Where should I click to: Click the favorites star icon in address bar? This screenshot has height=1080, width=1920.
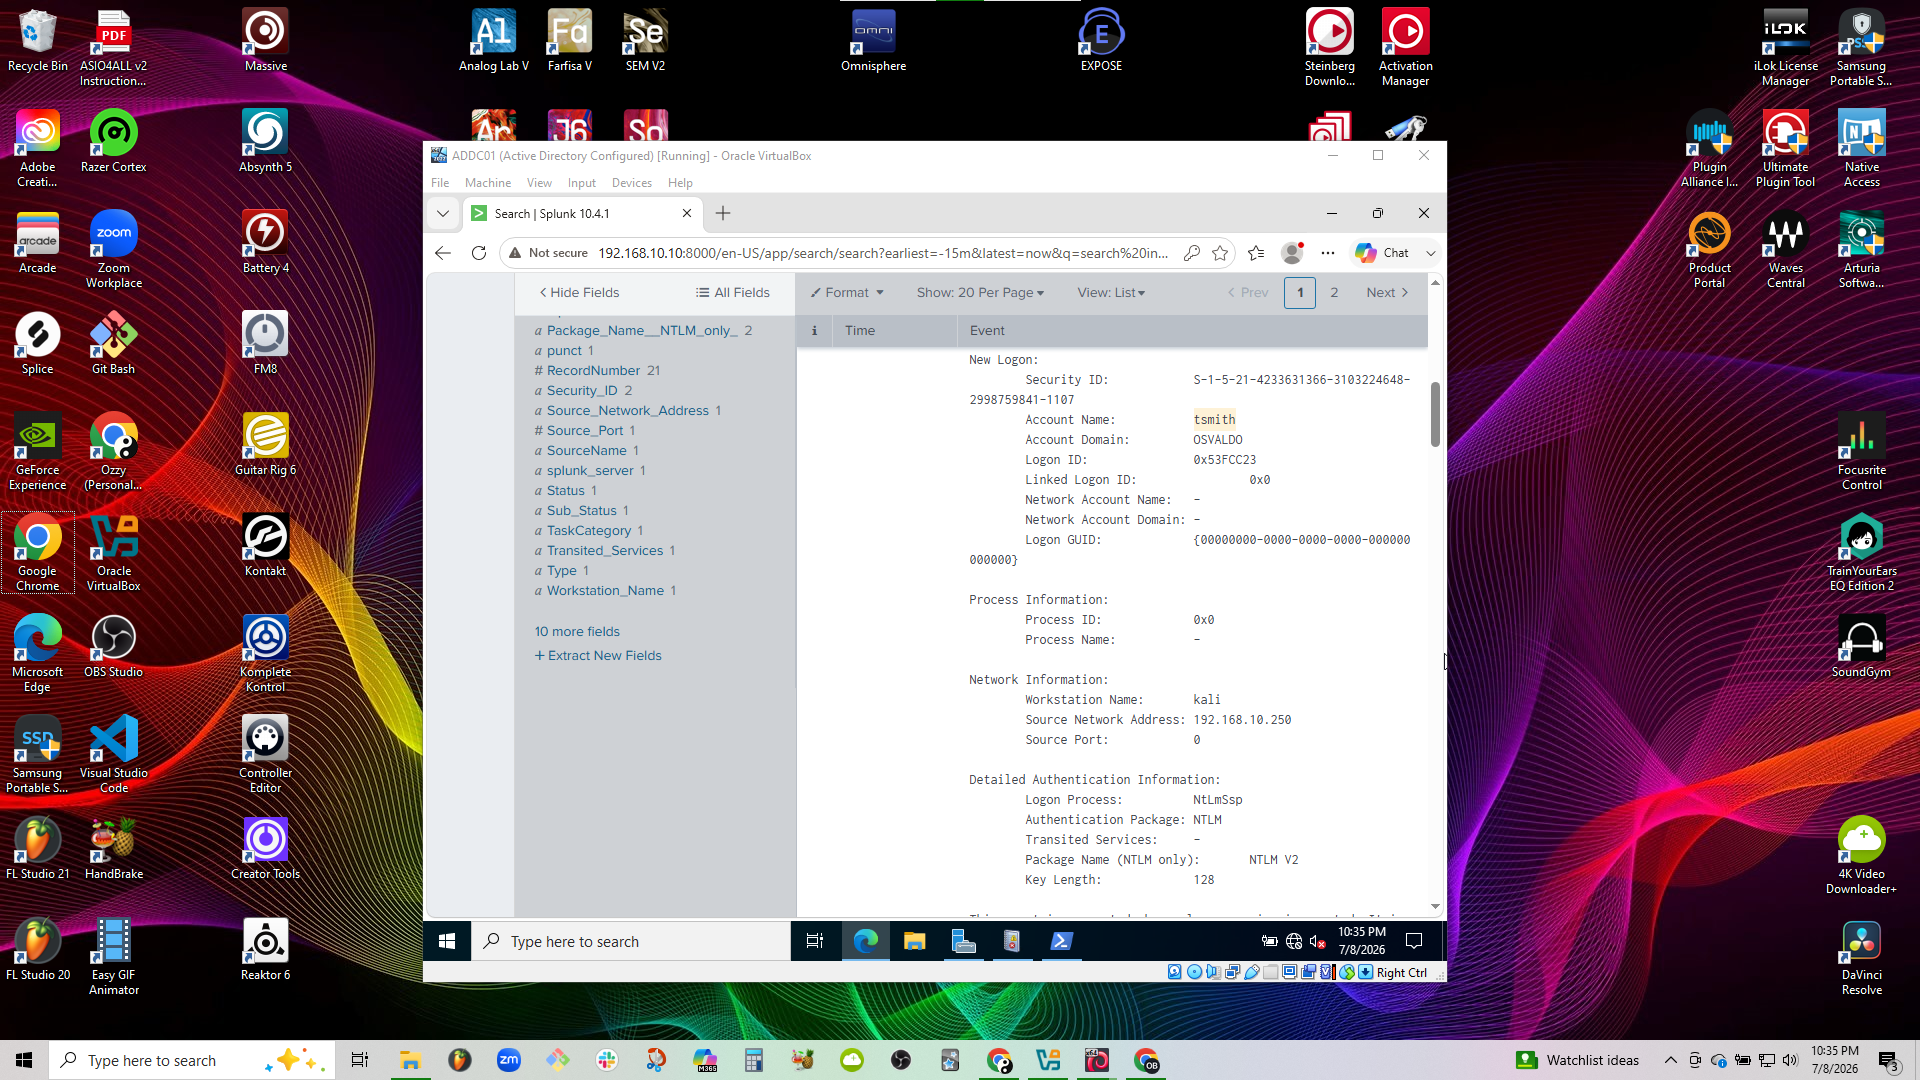click(1220, 253)
